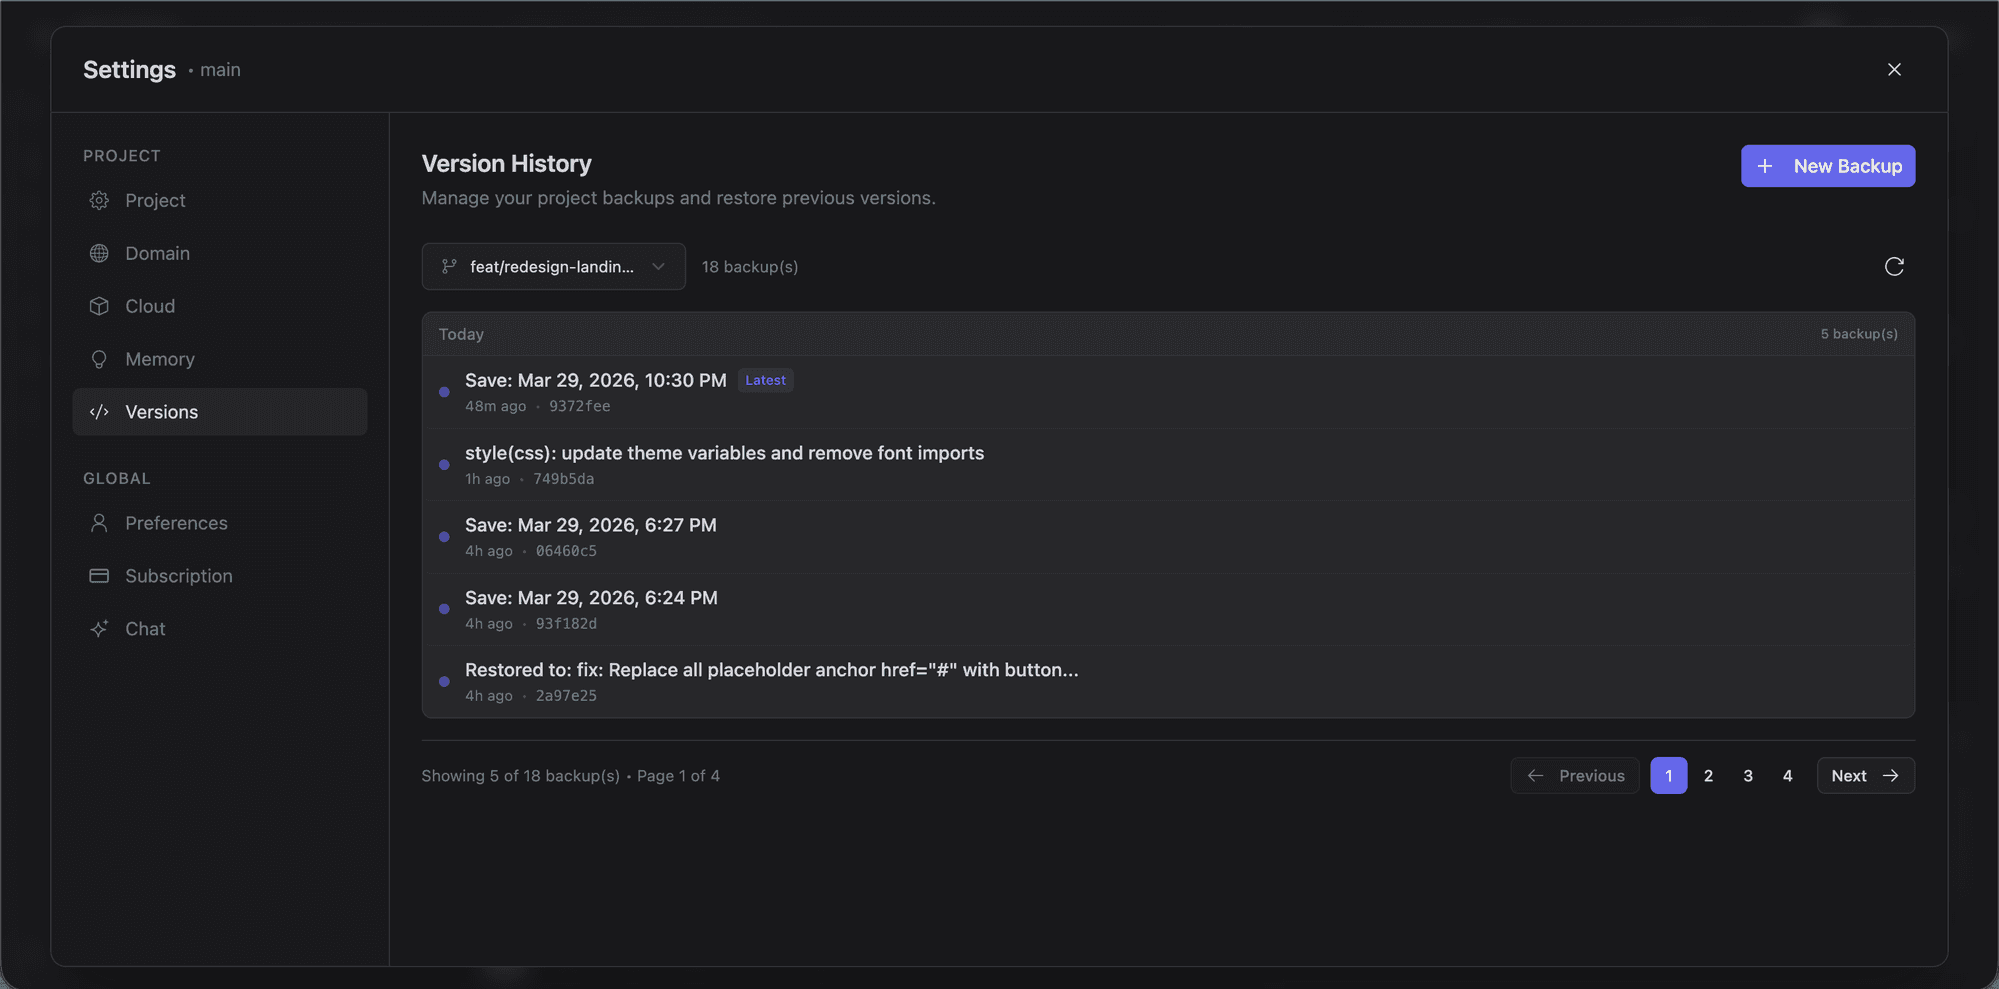Go to the Cloud settings

pos(220,306)
